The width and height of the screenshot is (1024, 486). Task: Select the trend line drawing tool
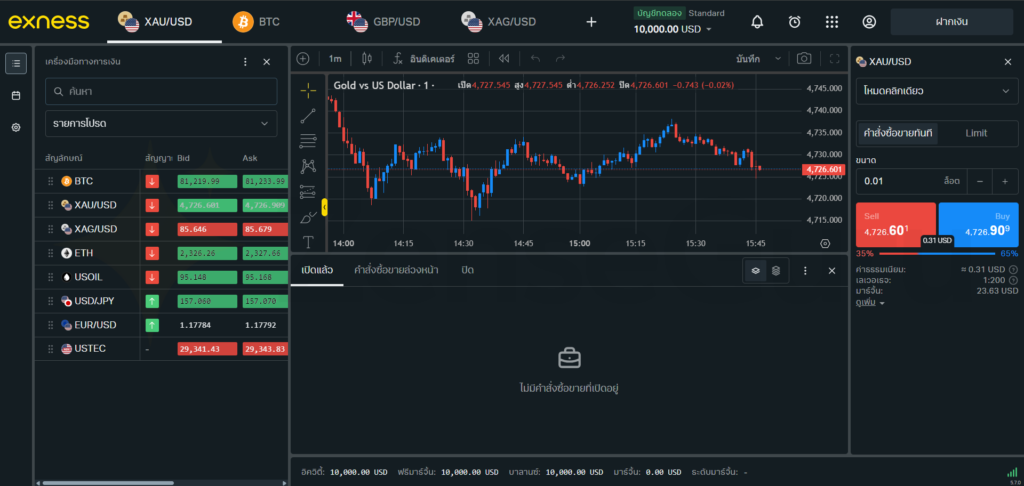(308, 116)
